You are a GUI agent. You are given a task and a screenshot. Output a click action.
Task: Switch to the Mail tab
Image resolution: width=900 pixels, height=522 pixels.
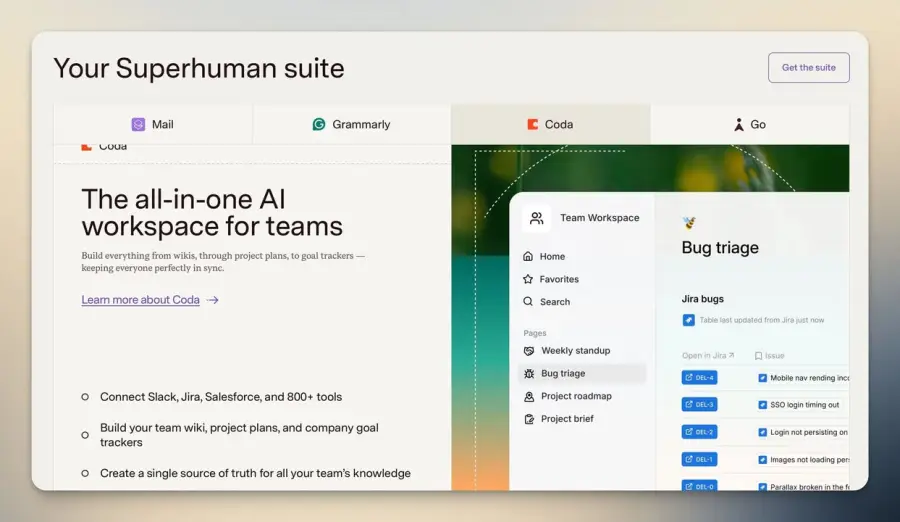coord(153,125)
